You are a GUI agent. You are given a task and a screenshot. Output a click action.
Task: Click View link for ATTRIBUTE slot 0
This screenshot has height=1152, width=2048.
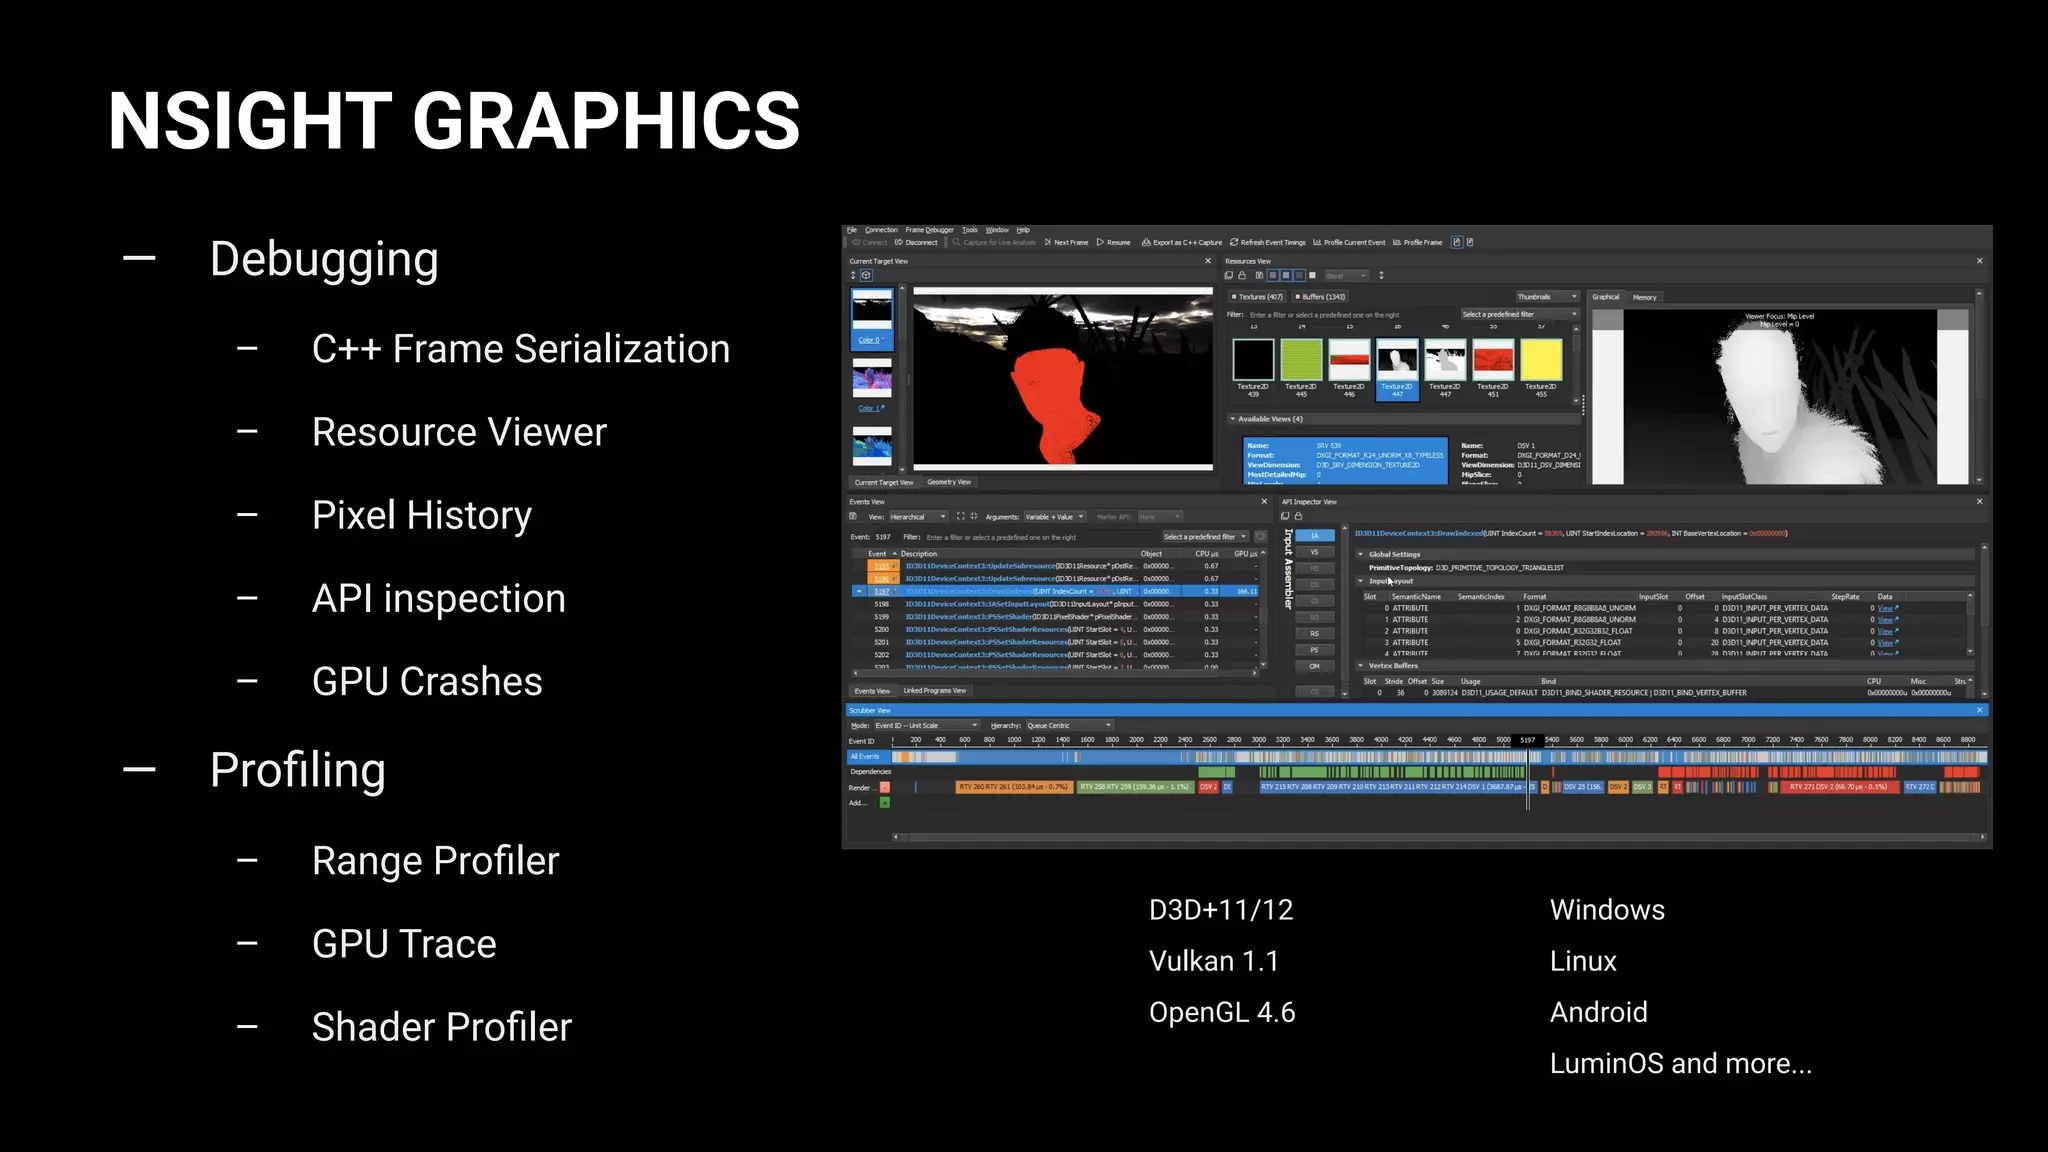1885,608
